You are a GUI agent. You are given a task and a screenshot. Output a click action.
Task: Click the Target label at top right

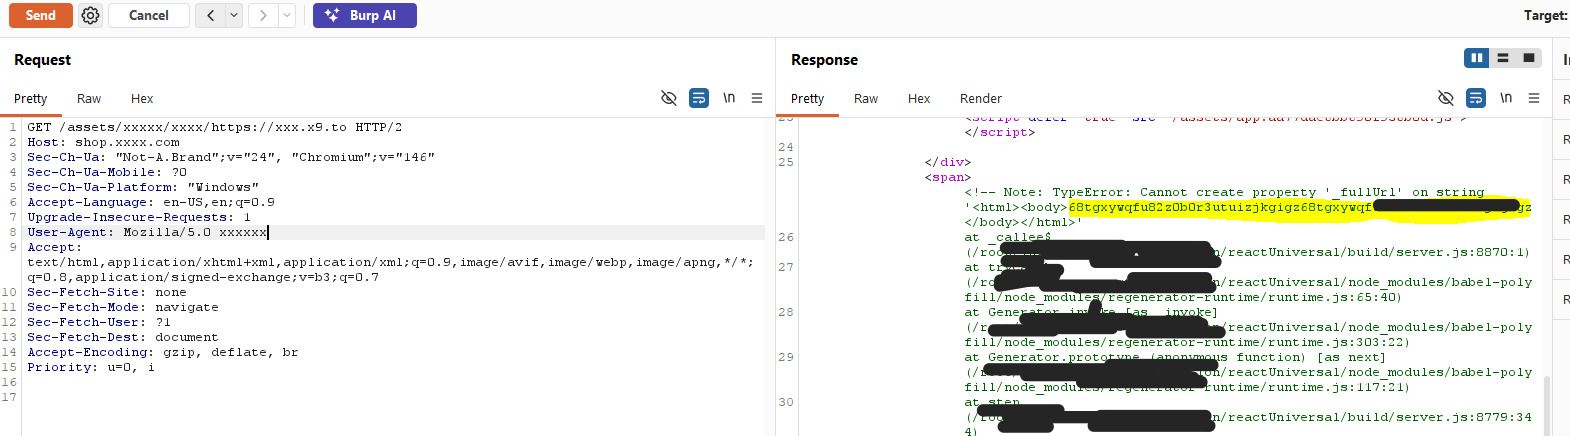(x=1546, y=15)
